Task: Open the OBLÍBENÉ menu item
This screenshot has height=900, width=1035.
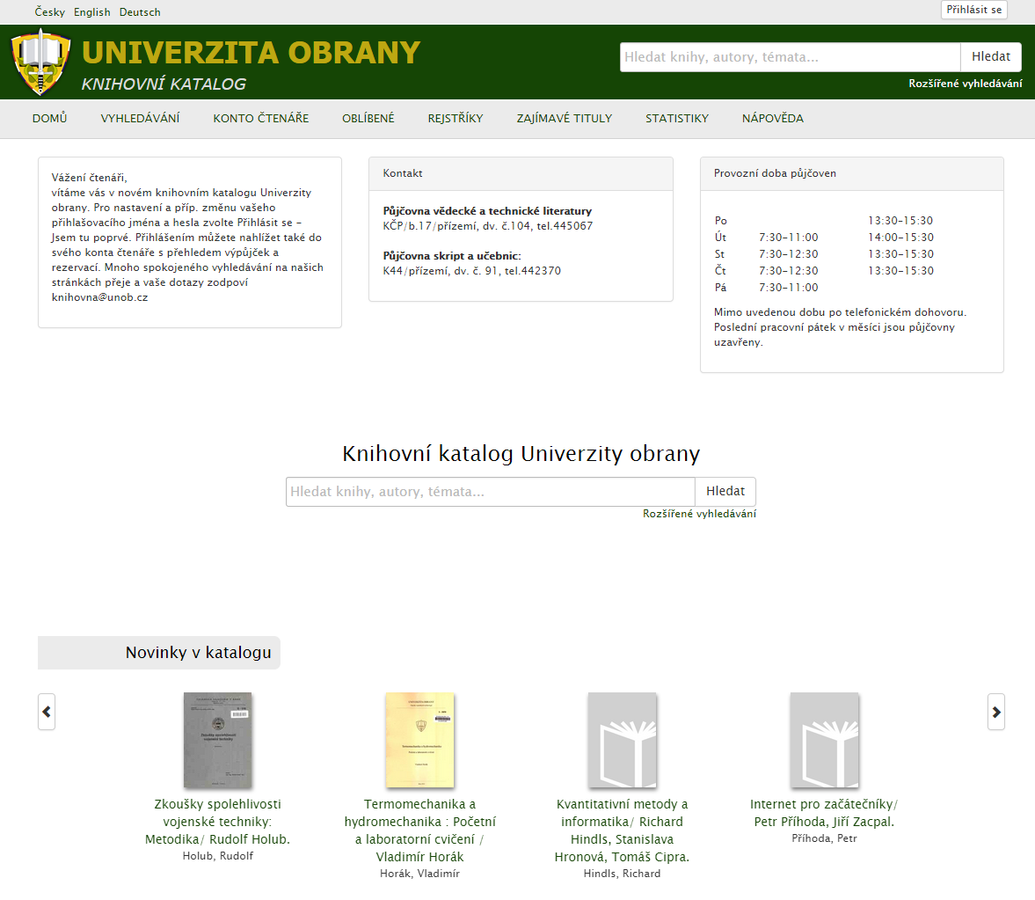Action: coord(368,118)
